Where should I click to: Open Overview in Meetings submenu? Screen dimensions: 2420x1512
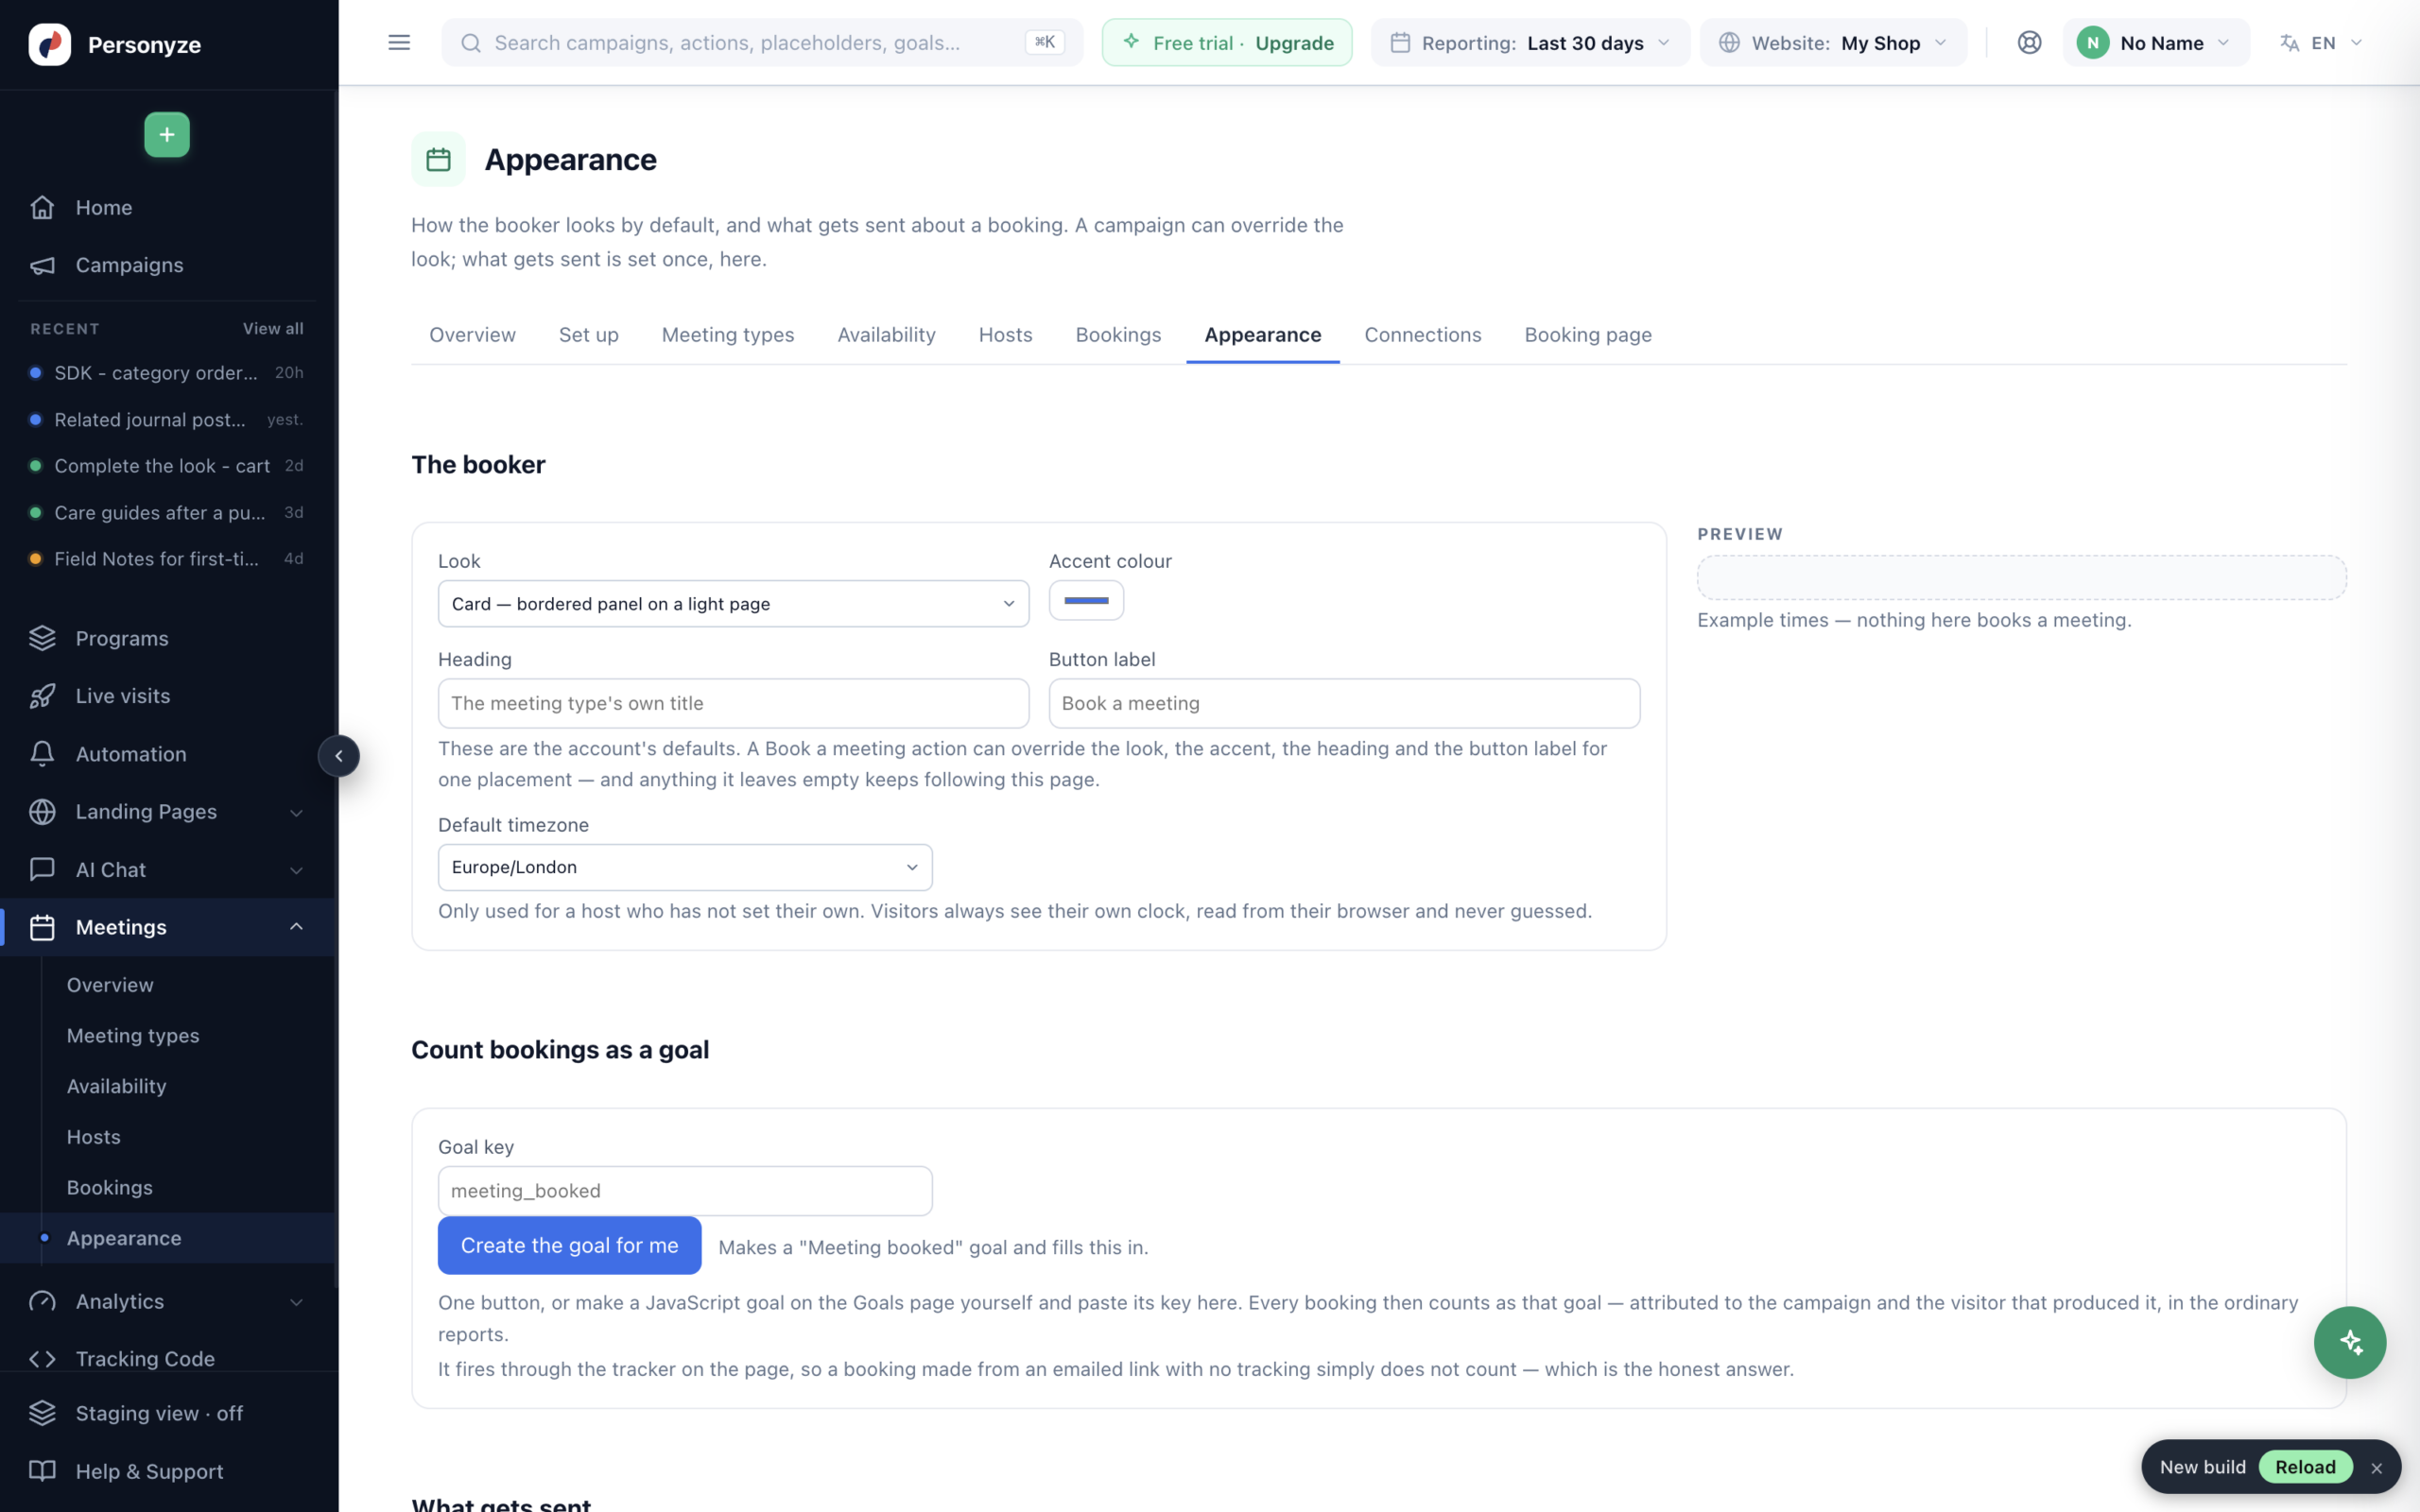click(110, 985)
